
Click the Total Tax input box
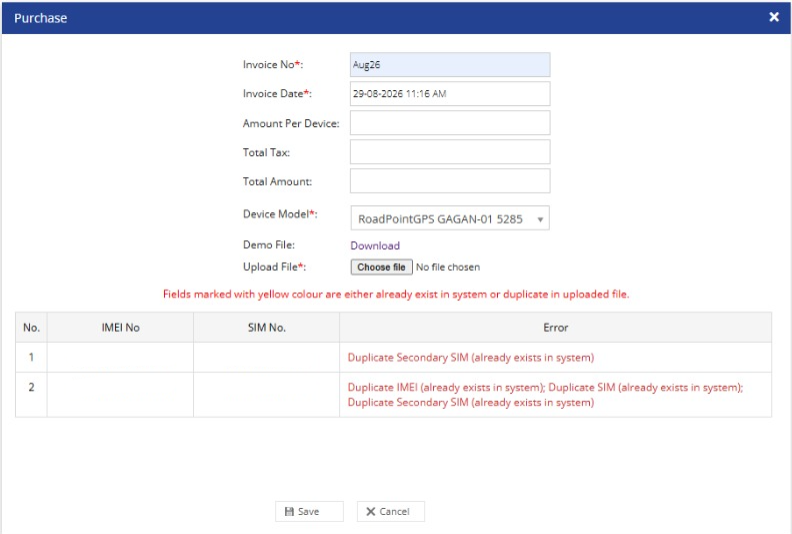click(x=450, y=152)
